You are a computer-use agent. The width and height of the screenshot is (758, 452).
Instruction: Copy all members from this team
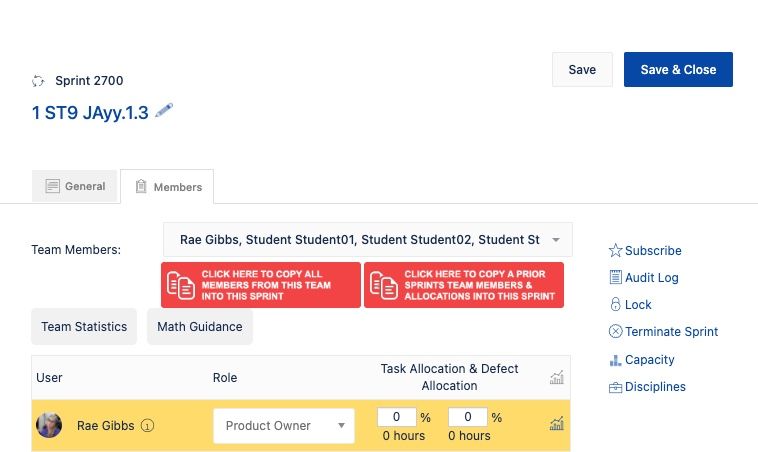coord(260,285)
